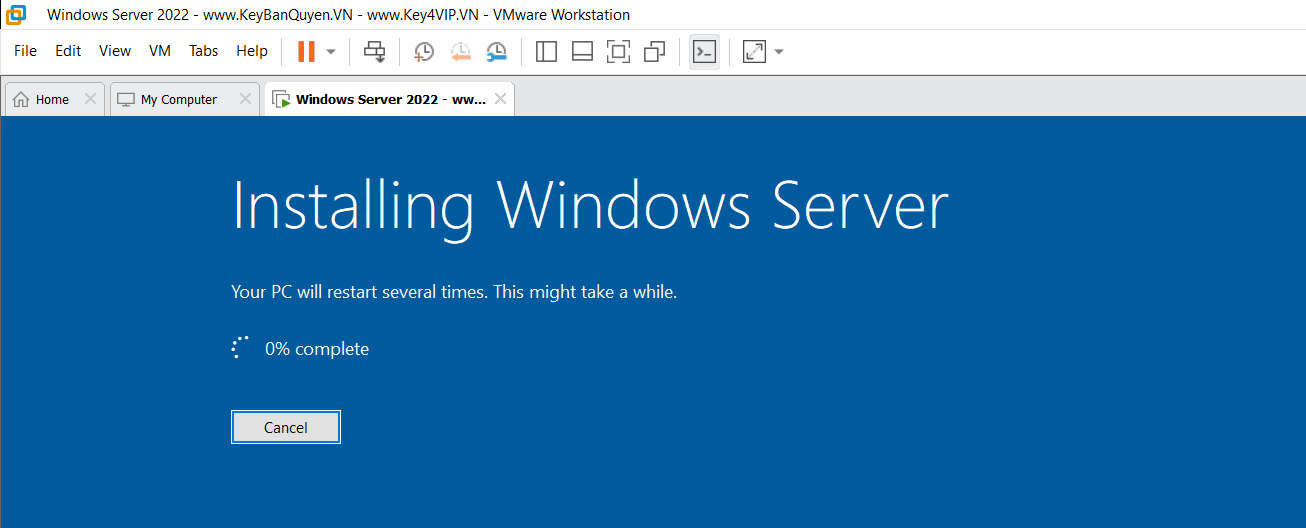
Task: Click the Send Ctrl+Alt+Del icon
Action: click(374, 51)
